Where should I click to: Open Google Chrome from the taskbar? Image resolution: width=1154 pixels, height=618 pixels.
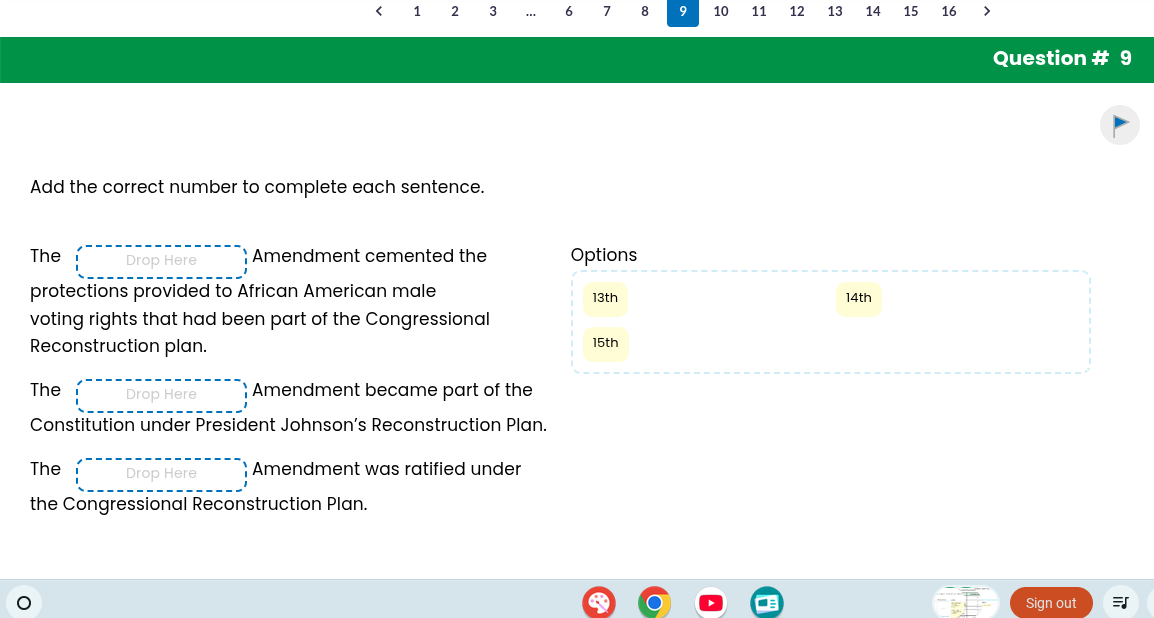point(654,602)
